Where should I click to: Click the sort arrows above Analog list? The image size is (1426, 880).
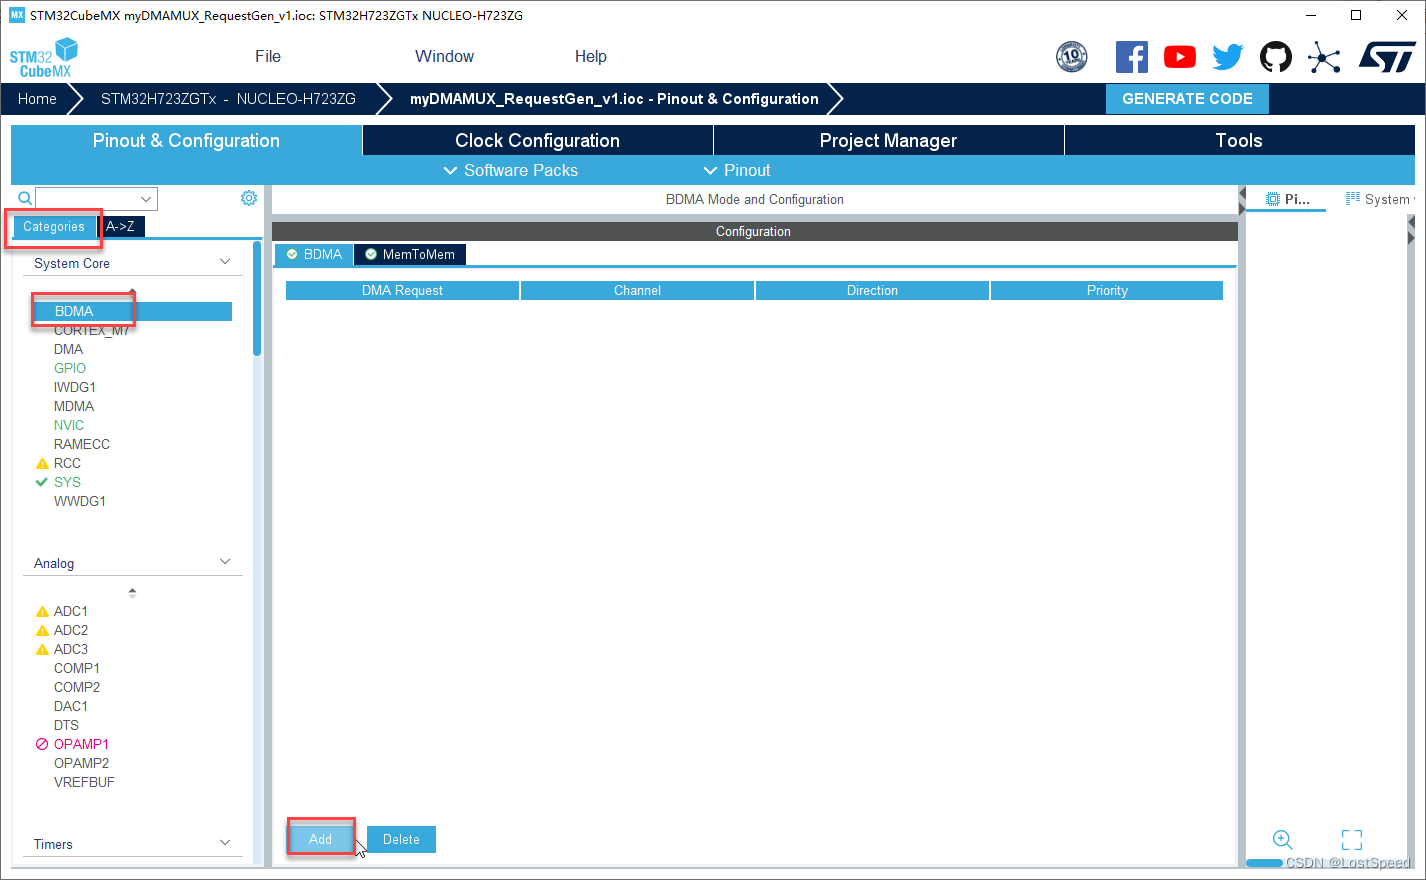[x=132, y=593]
